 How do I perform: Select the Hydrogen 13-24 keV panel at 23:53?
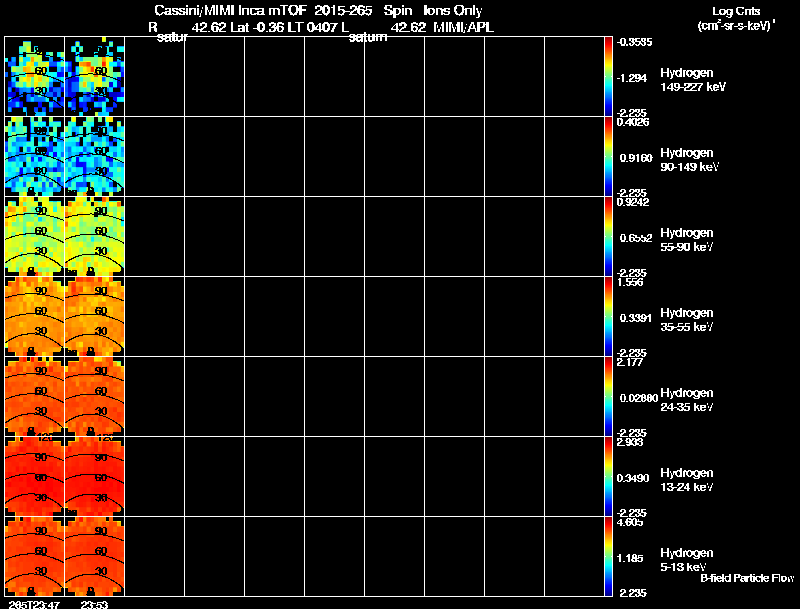click(94, 476)
